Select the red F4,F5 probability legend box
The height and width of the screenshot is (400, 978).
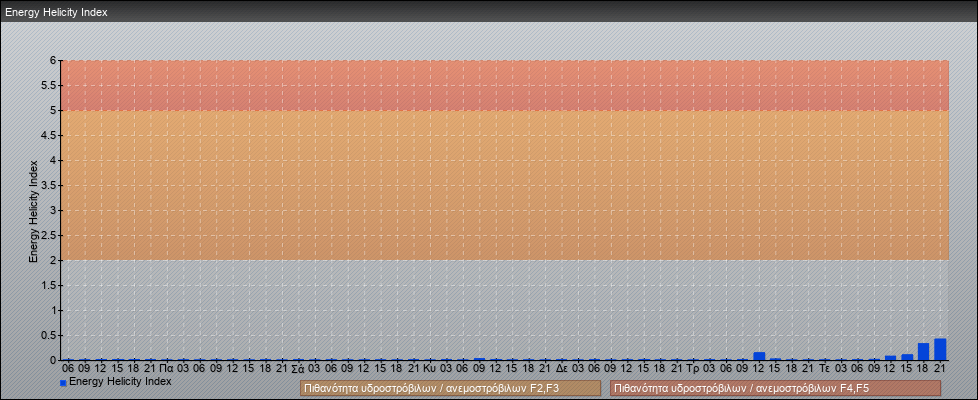[775, 388]
